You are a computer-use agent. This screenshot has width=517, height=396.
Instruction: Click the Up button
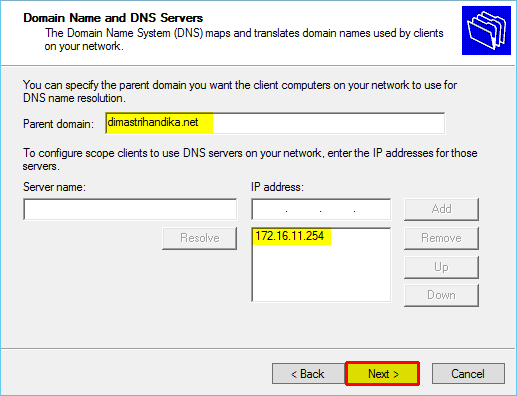441,267
